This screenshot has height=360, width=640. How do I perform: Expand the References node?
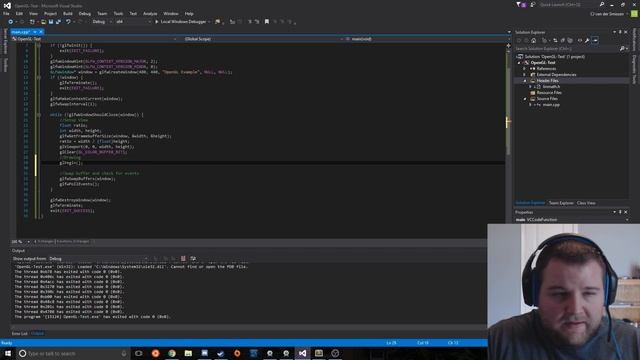point(525,69)
